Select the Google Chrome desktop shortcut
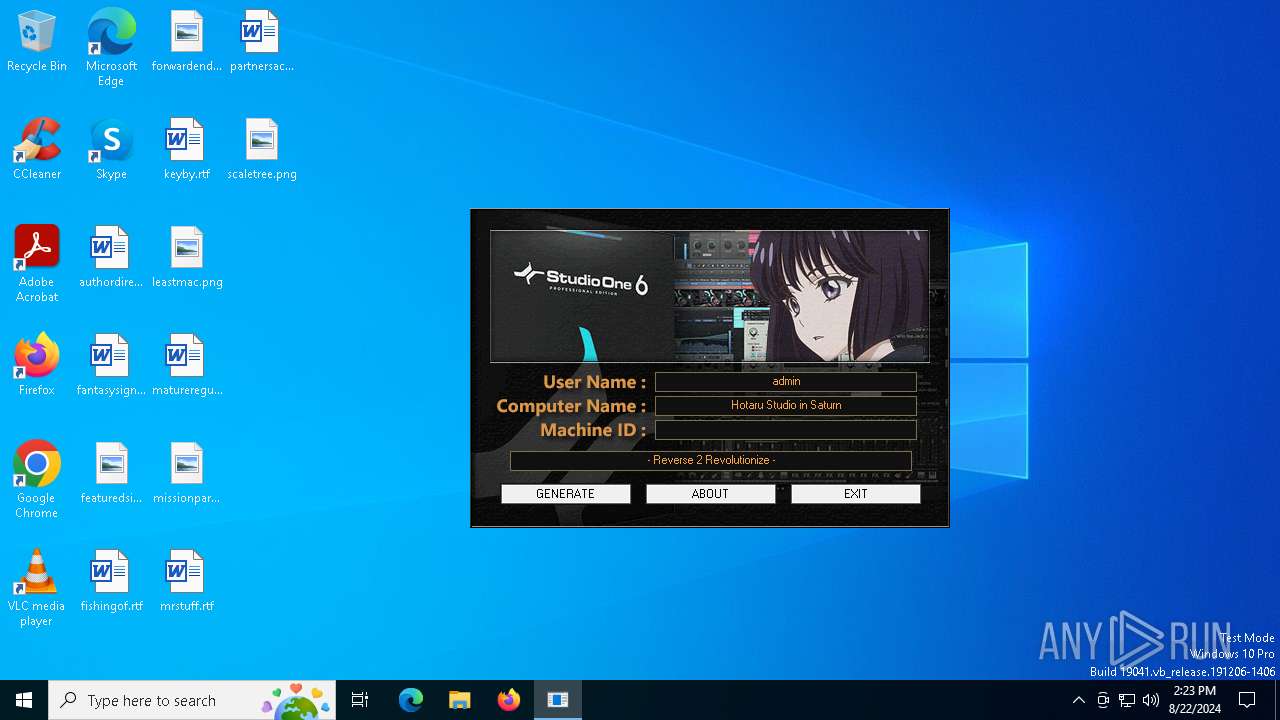 37,480
